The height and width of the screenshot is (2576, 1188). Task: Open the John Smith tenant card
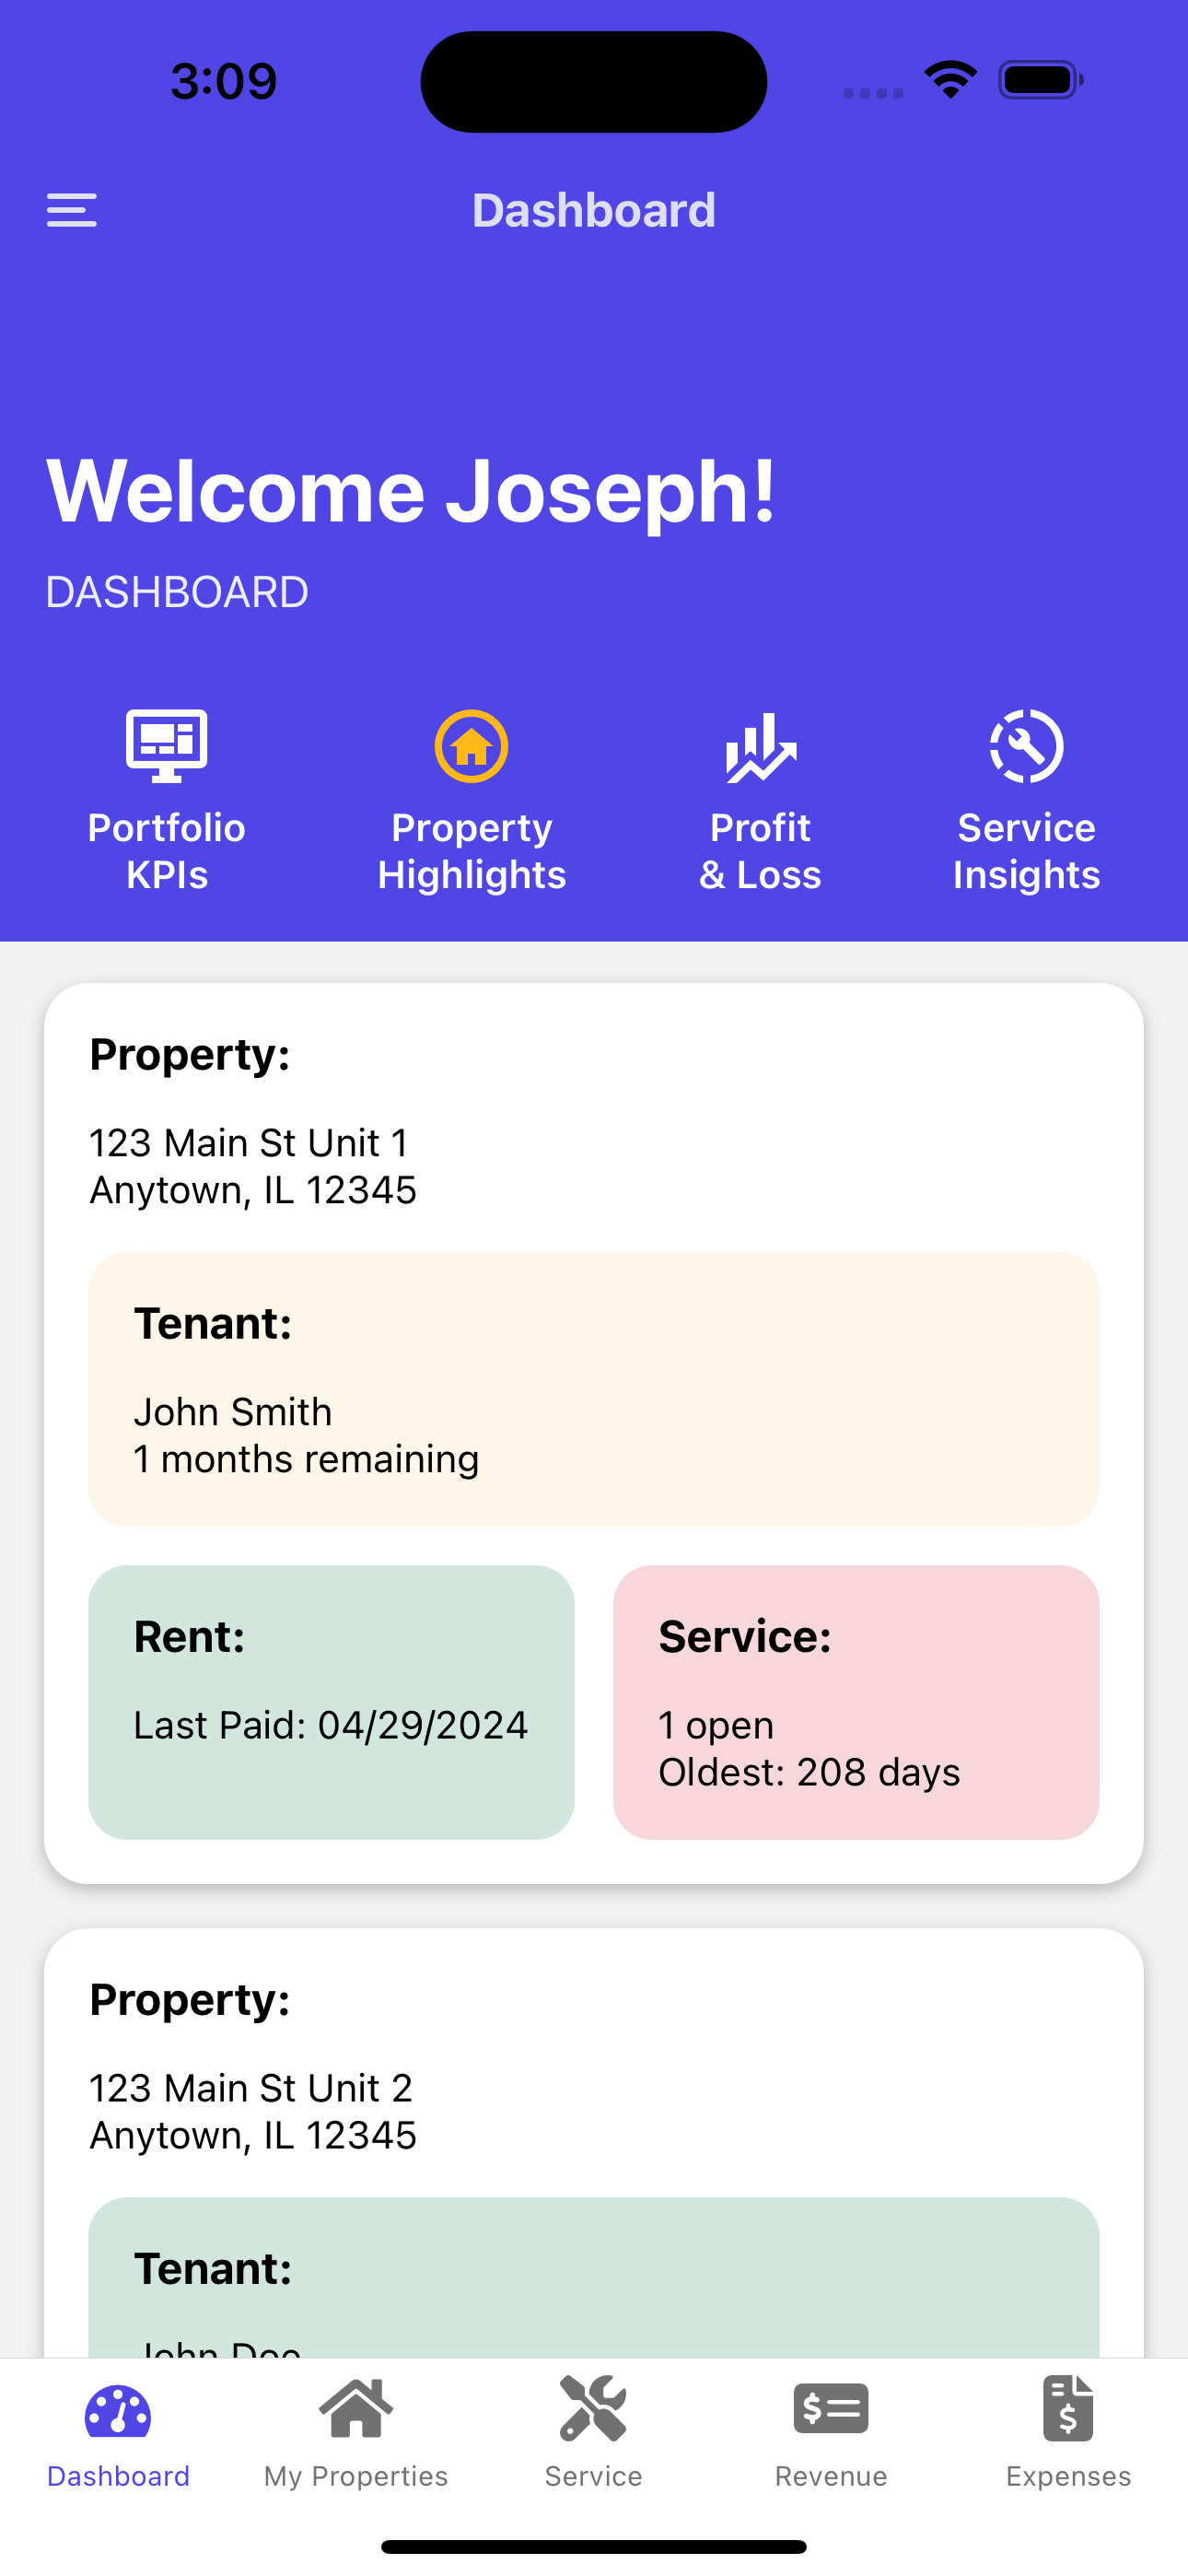pos(593,1388)
